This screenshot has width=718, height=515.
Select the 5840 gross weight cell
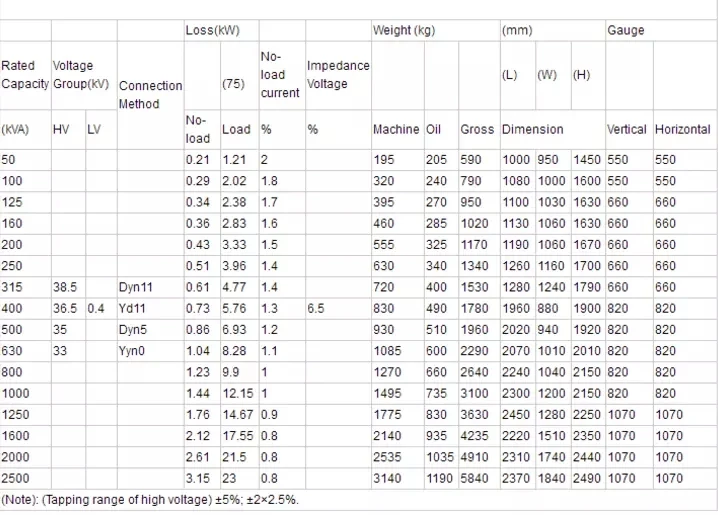476,479
